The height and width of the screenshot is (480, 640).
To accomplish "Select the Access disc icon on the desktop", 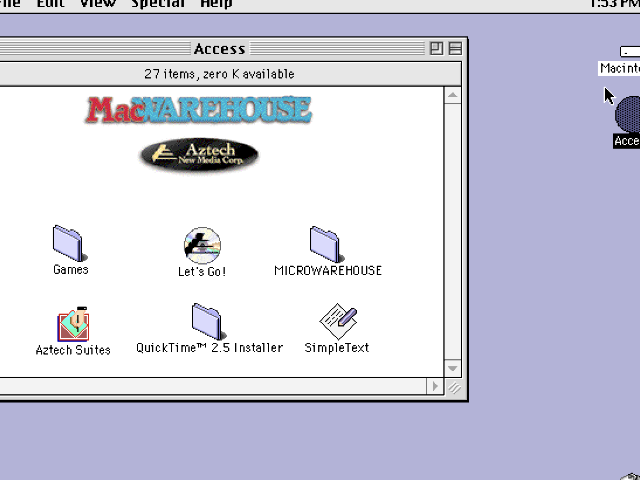I will pos(628,114).
